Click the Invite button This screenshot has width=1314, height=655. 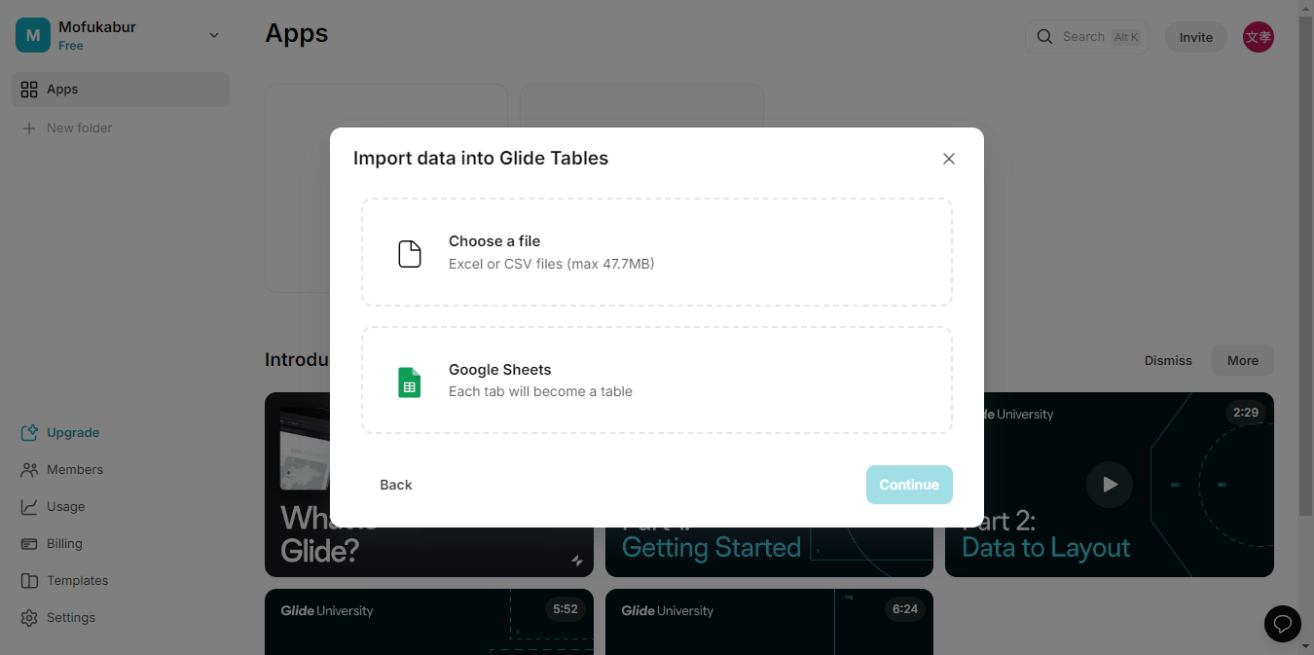[1196, 37]
